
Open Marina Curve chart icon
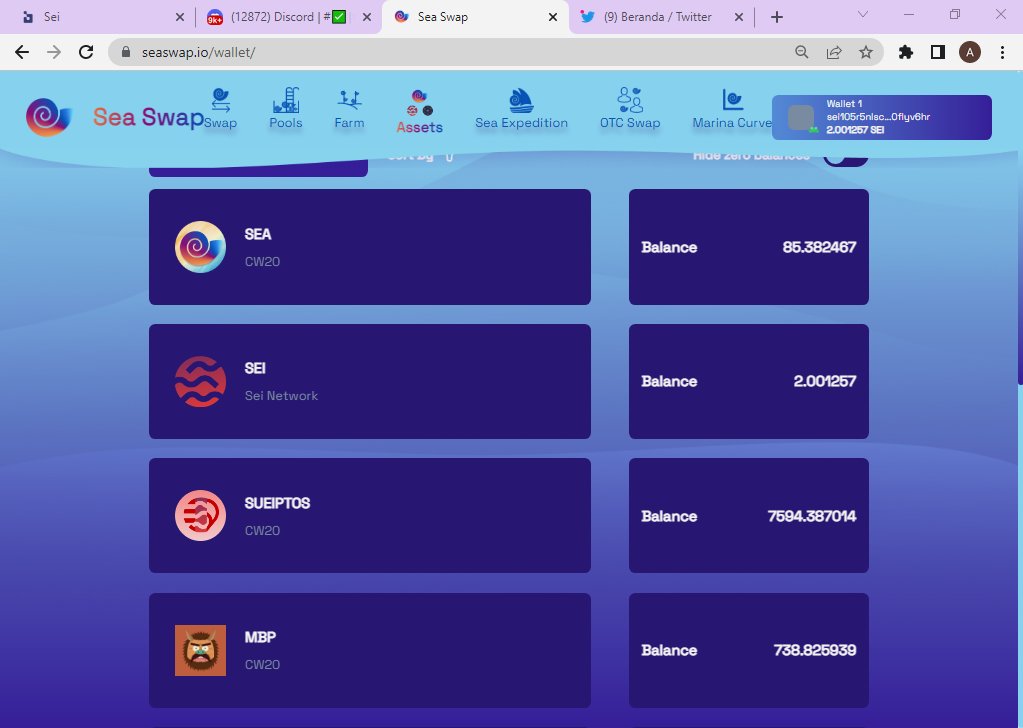(733, 100)
